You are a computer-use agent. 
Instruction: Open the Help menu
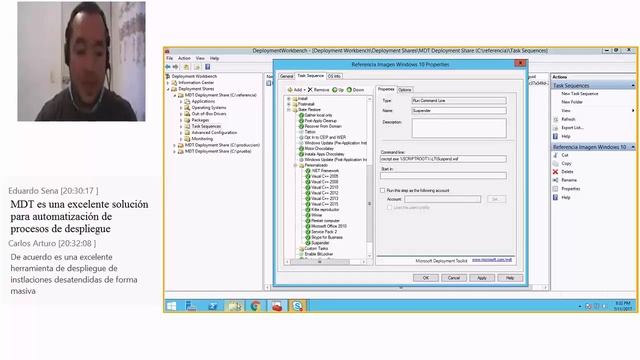point(214,58)
